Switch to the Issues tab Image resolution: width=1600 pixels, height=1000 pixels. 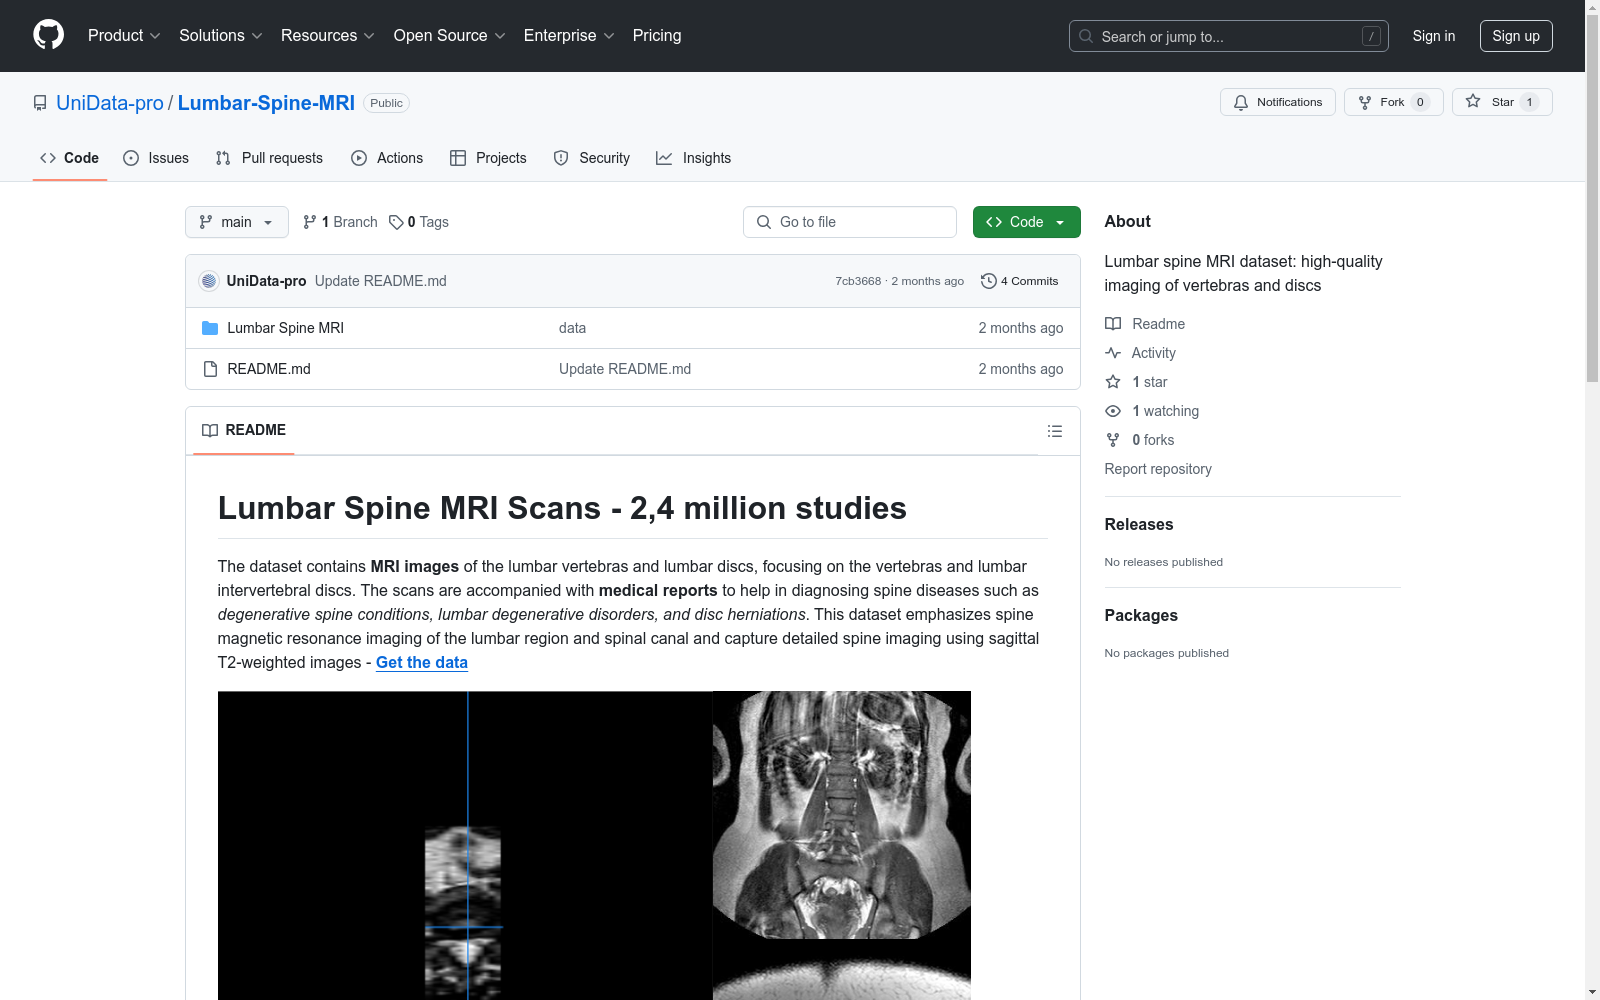(x=156, y=158)
